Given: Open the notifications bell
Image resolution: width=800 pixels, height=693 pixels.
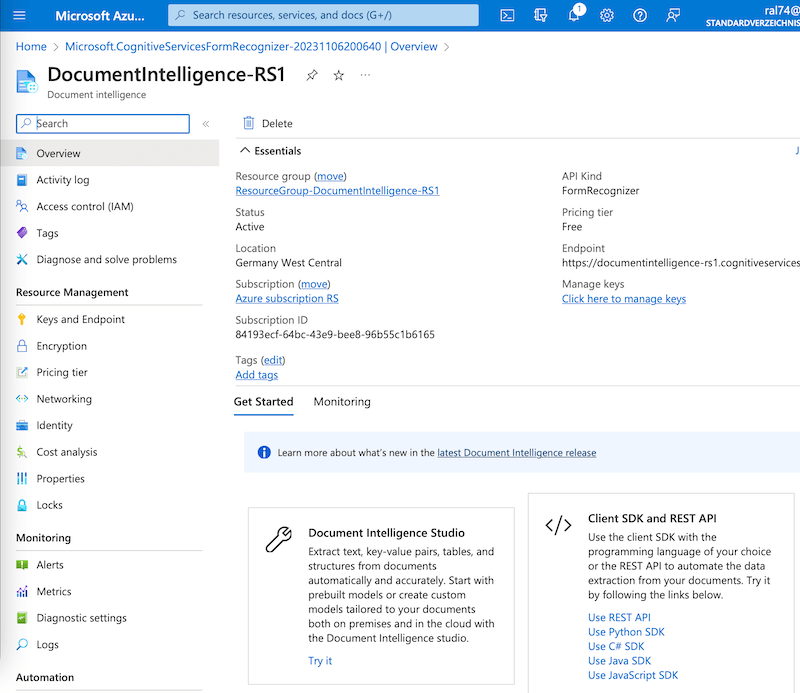Looking at the screenshot, I should (x=573, y=16).
